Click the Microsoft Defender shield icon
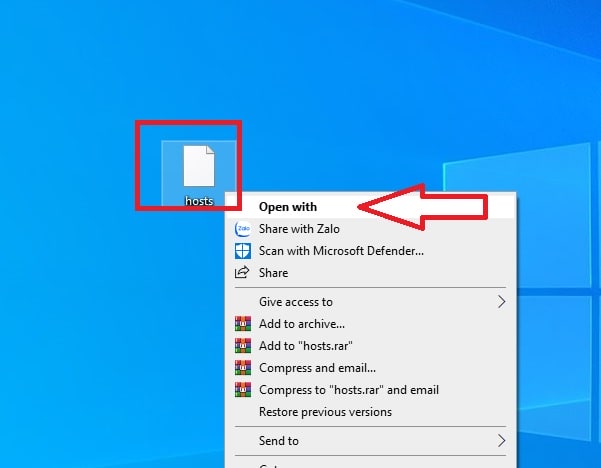The width and height of the screenshot is (601, 468). click(243, 251)
